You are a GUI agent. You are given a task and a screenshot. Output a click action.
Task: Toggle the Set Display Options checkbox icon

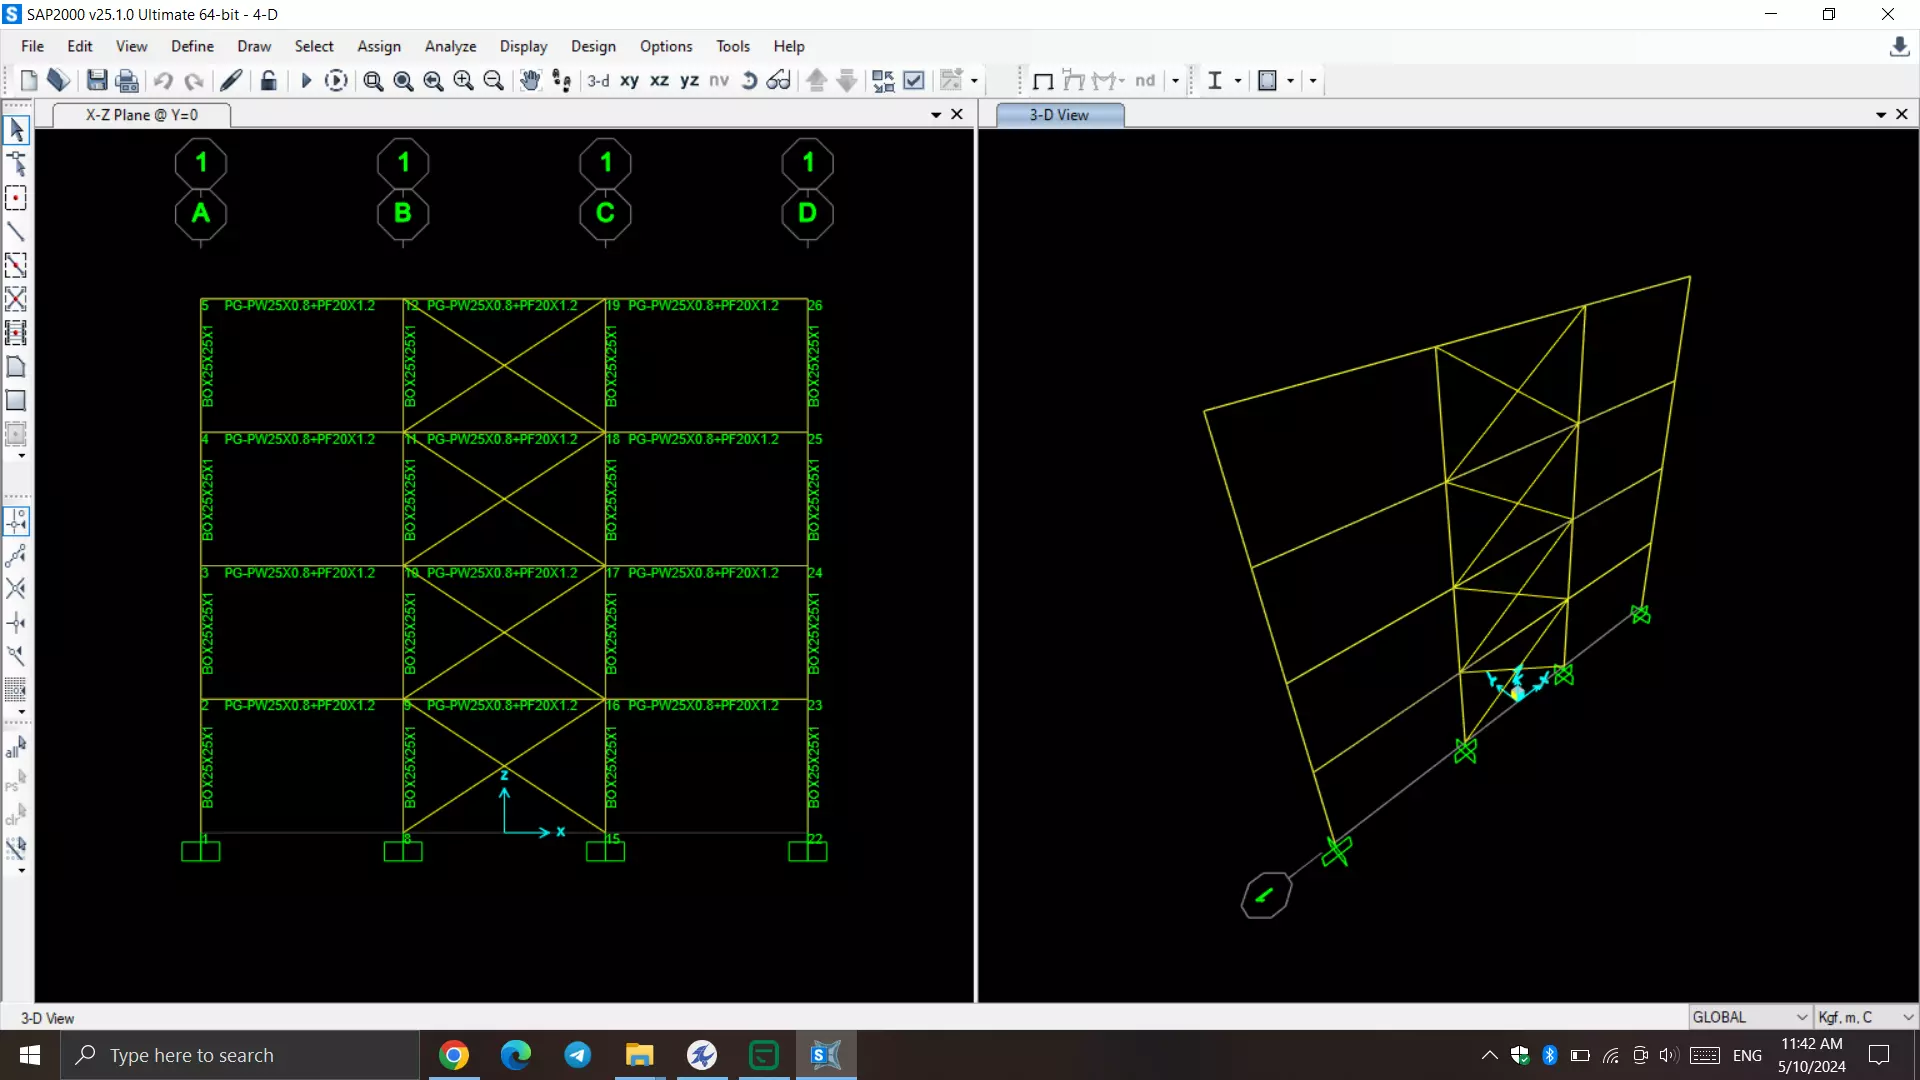click(914, 81)
